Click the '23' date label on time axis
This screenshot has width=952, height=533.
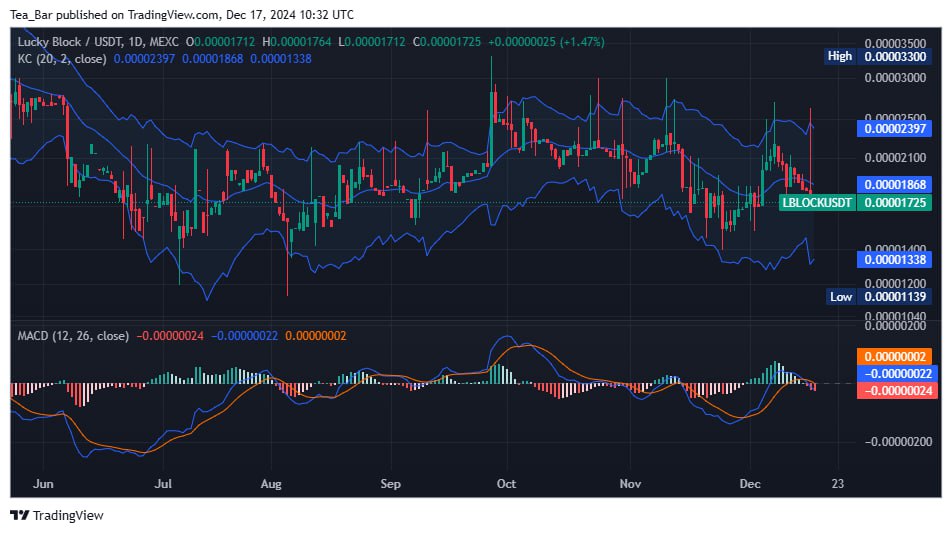[x=838, y=484]
